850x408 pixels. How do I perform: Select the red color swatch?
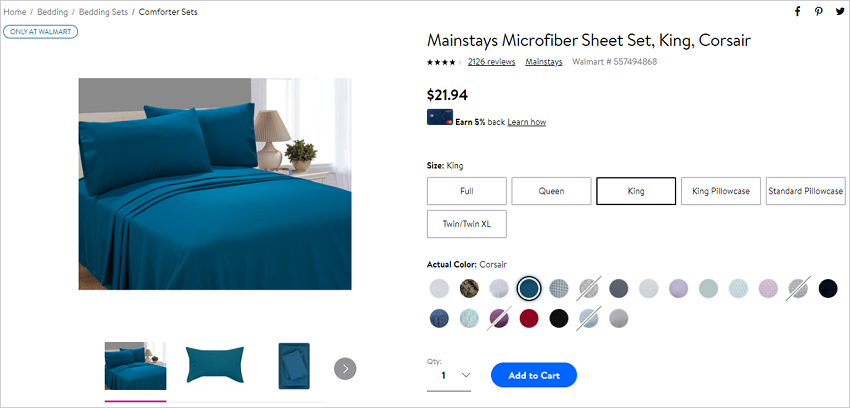(529, 319)
